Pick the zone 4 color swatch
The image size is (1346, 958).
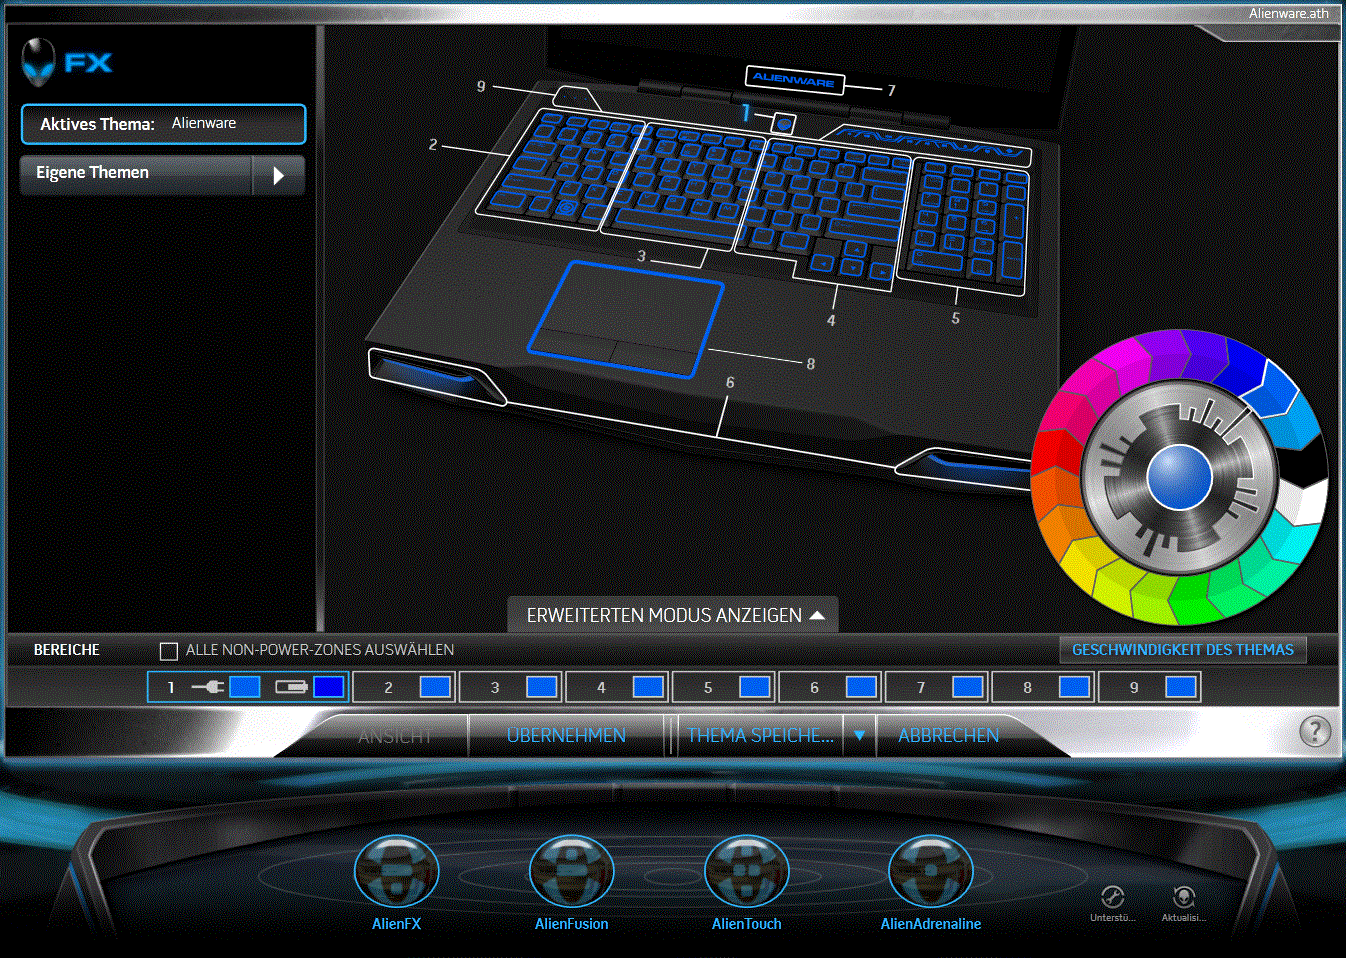pyautogui.click(x=648, y=687)
